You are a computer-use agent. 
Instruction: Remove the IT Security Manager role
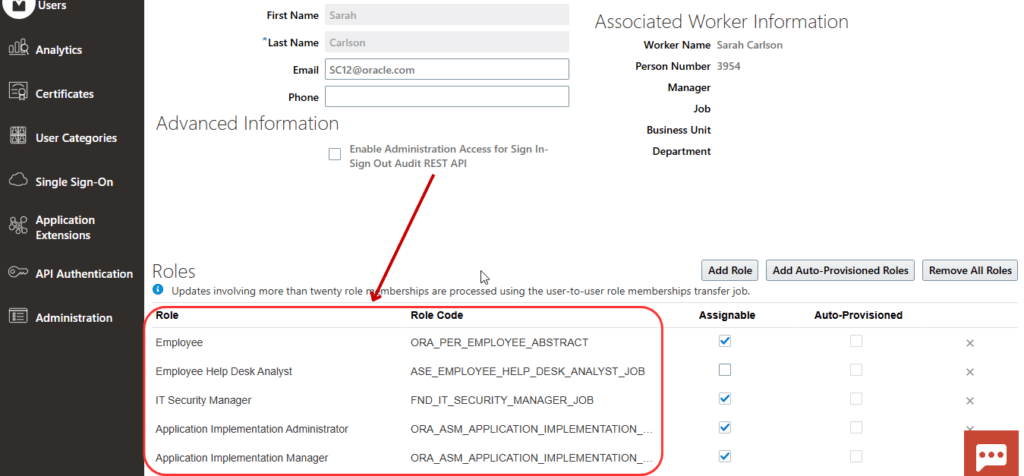click(970, 401)
